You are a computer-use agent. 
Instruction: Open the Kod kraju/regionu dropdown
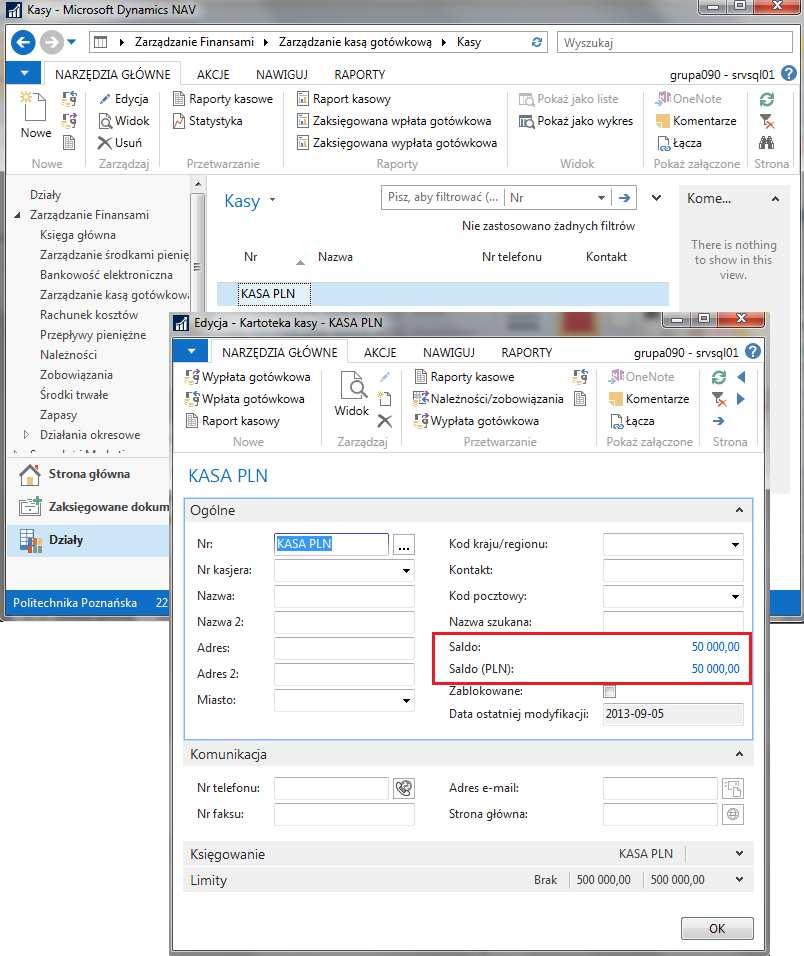point(735,544)
